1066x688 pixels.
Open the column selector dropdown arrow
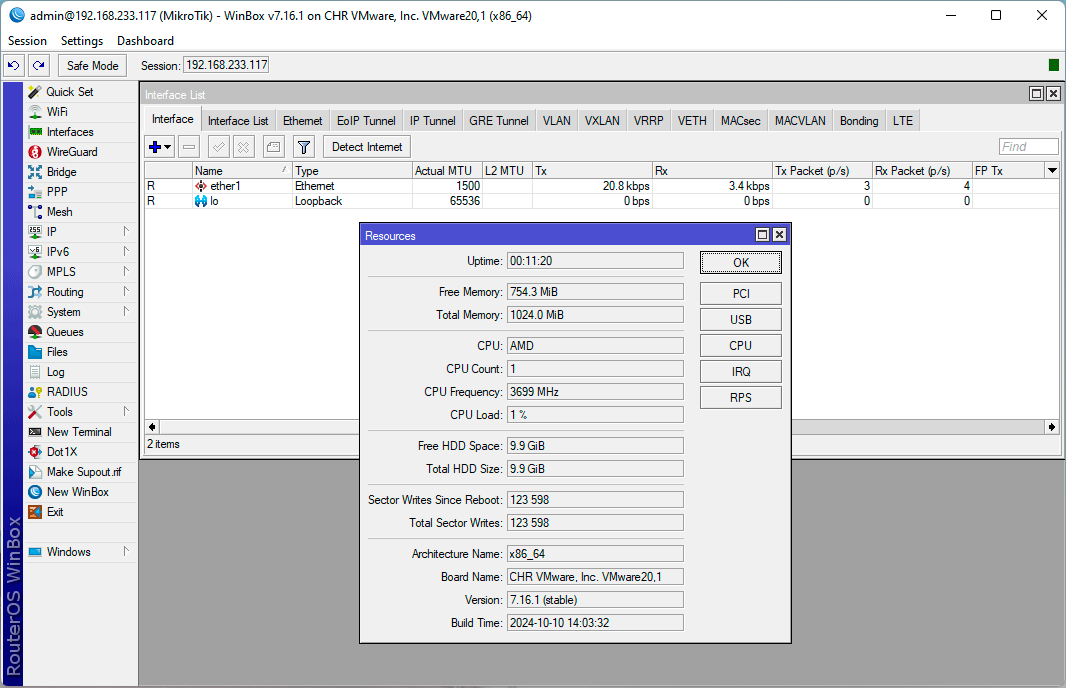pos(1051,171)
